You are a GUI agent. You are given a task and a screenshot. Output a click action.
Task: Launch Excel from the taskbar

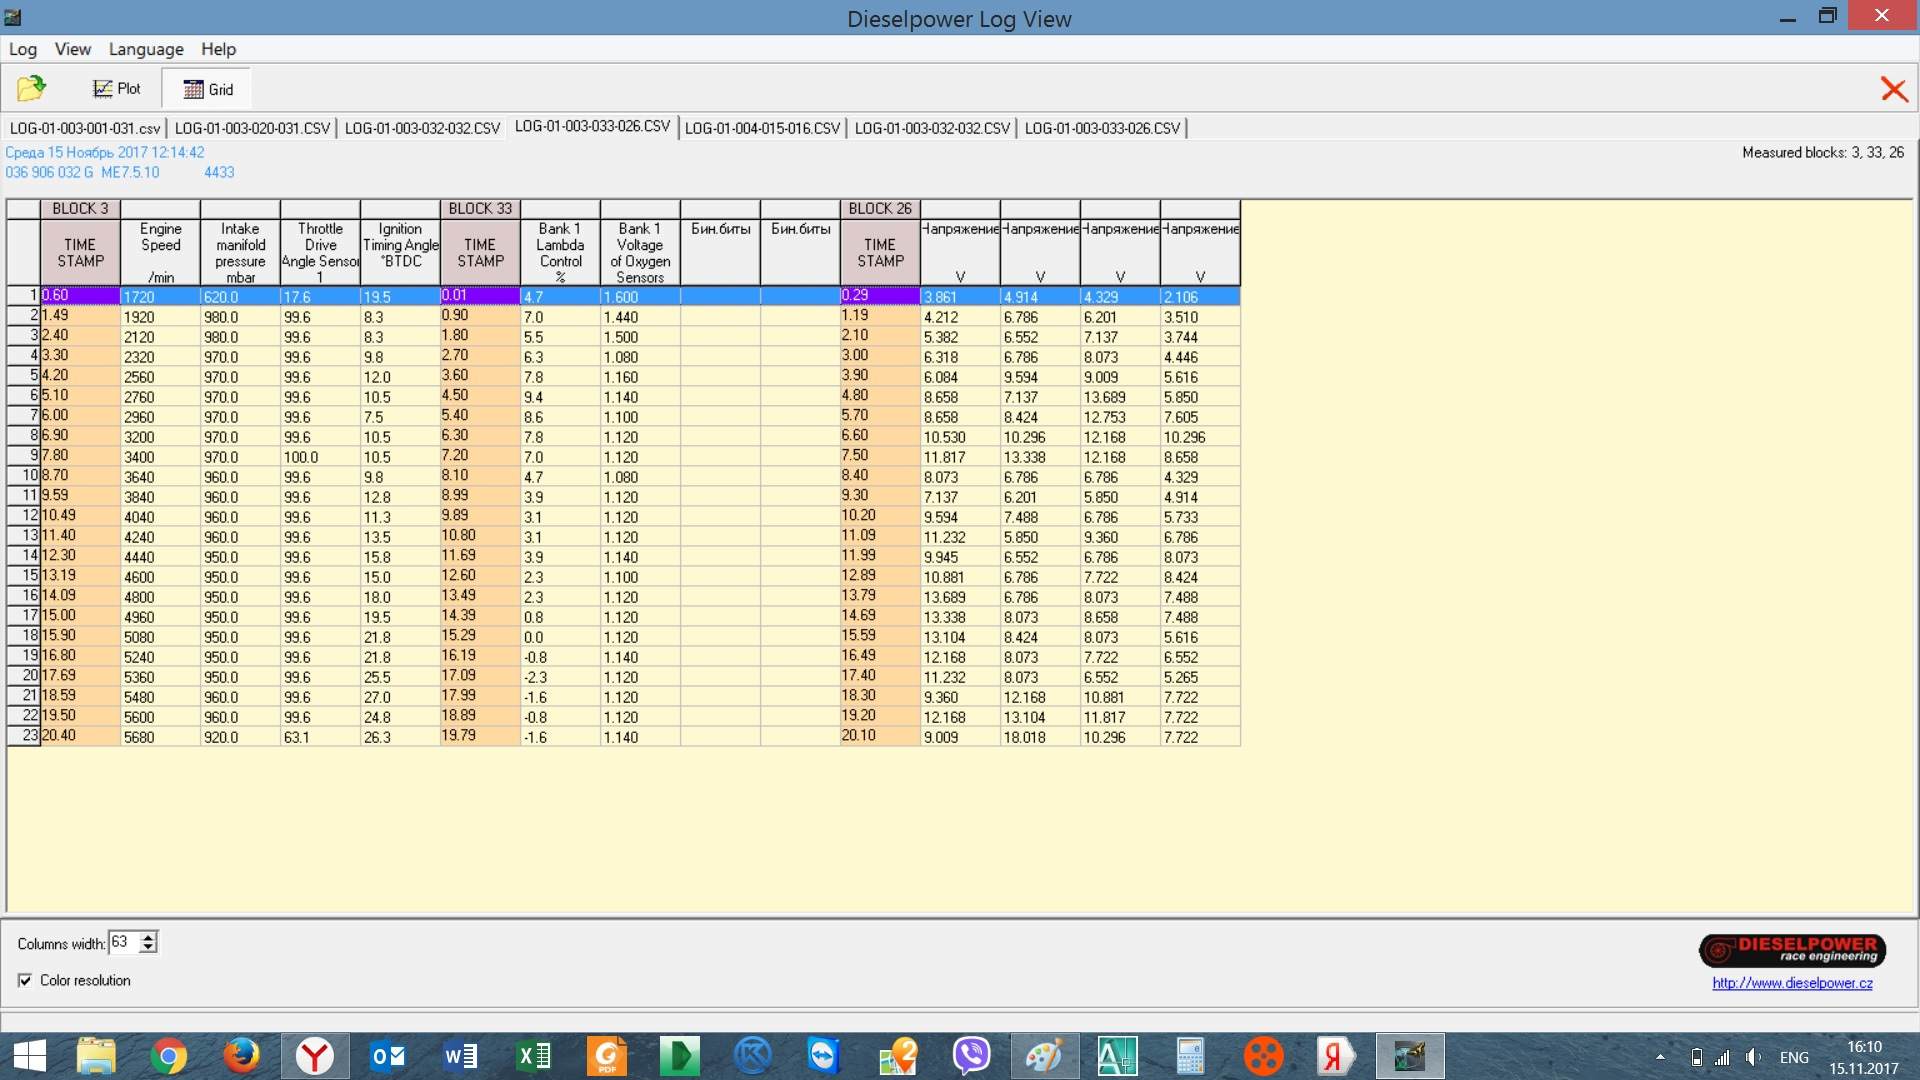pos(534,1056)
